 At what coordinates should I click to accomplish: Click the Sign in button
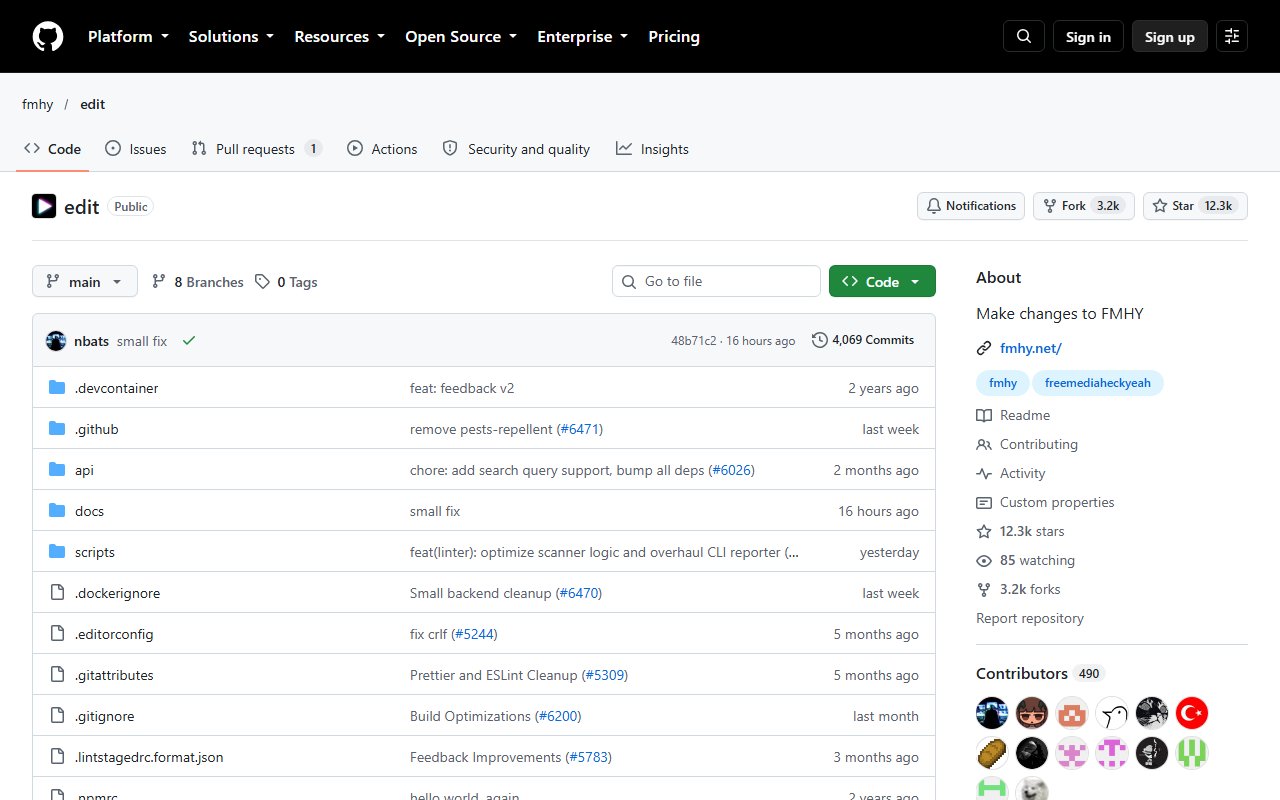click(1088, 37)
